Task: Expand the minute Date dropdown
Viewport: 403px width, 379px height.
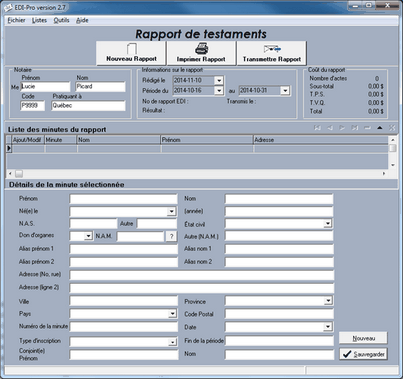Action: (x=328, y=327)
